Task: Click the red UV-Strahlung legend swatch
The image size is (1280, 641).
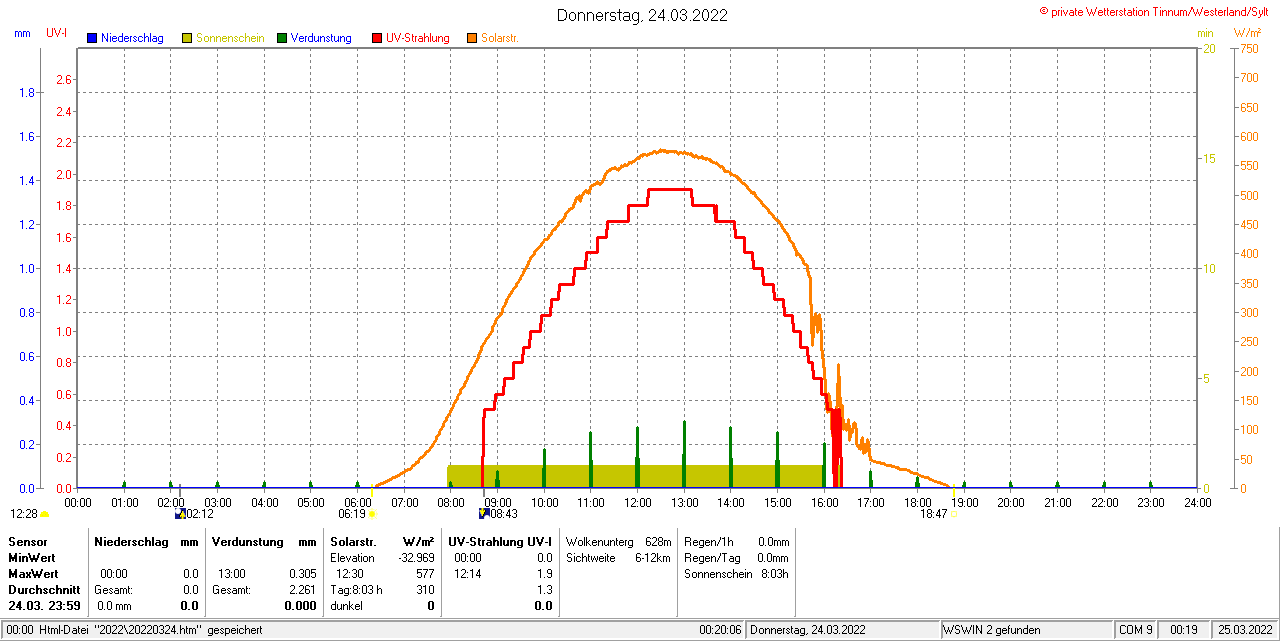Action: tap(377, 38)
